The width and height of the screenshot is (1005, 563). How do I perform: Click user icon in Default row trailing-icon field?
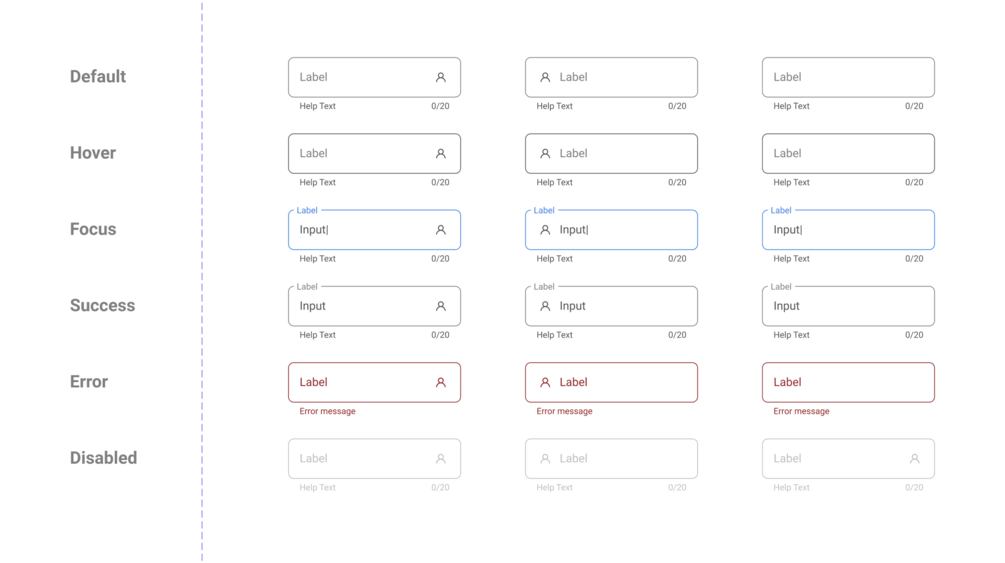tap(440, 77)
